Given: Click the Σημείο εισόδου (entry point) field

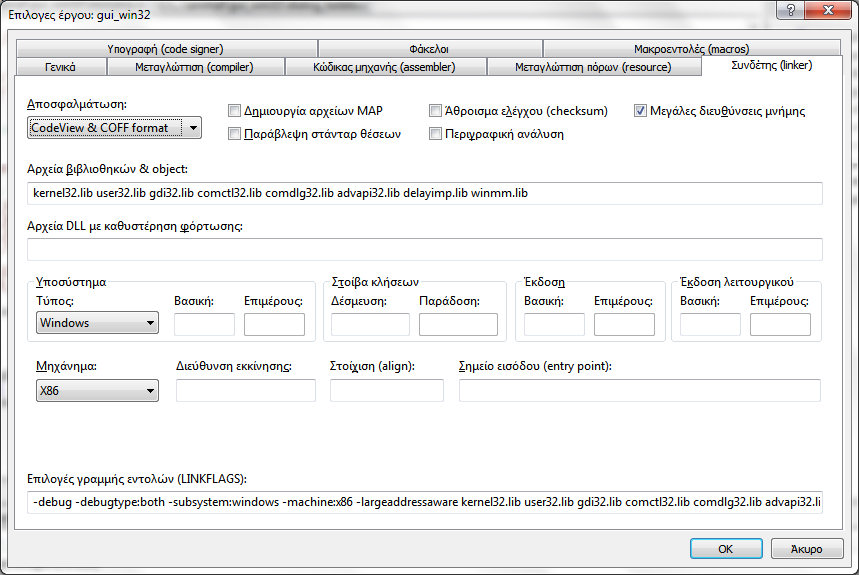Looking at the screenshot, I should tap(640, 390).
